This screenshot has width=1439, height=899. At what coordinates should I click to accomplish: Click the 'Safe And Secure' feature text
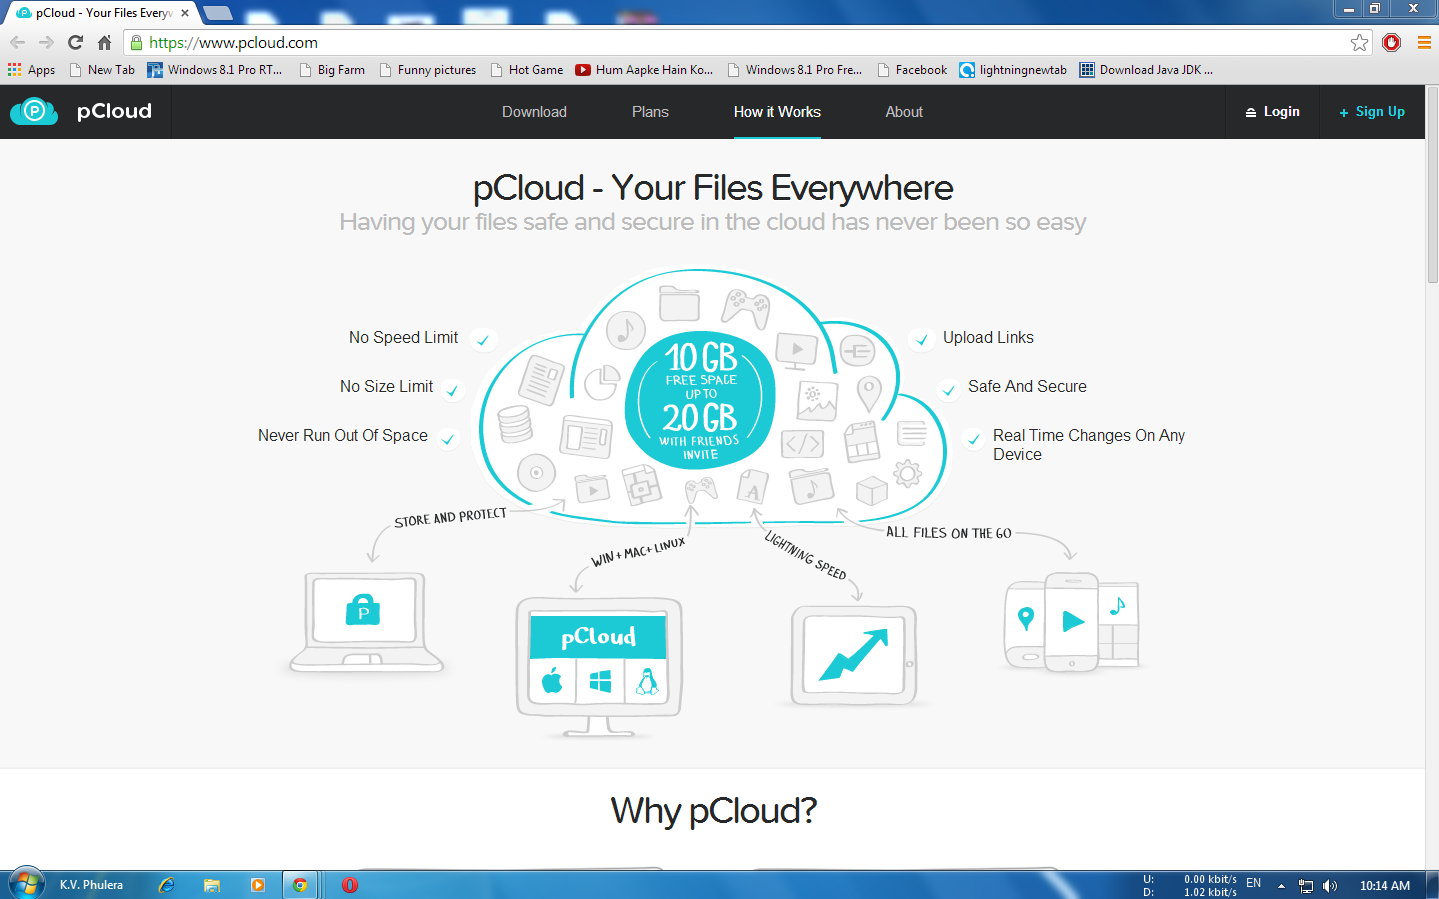coord(1027,387)
